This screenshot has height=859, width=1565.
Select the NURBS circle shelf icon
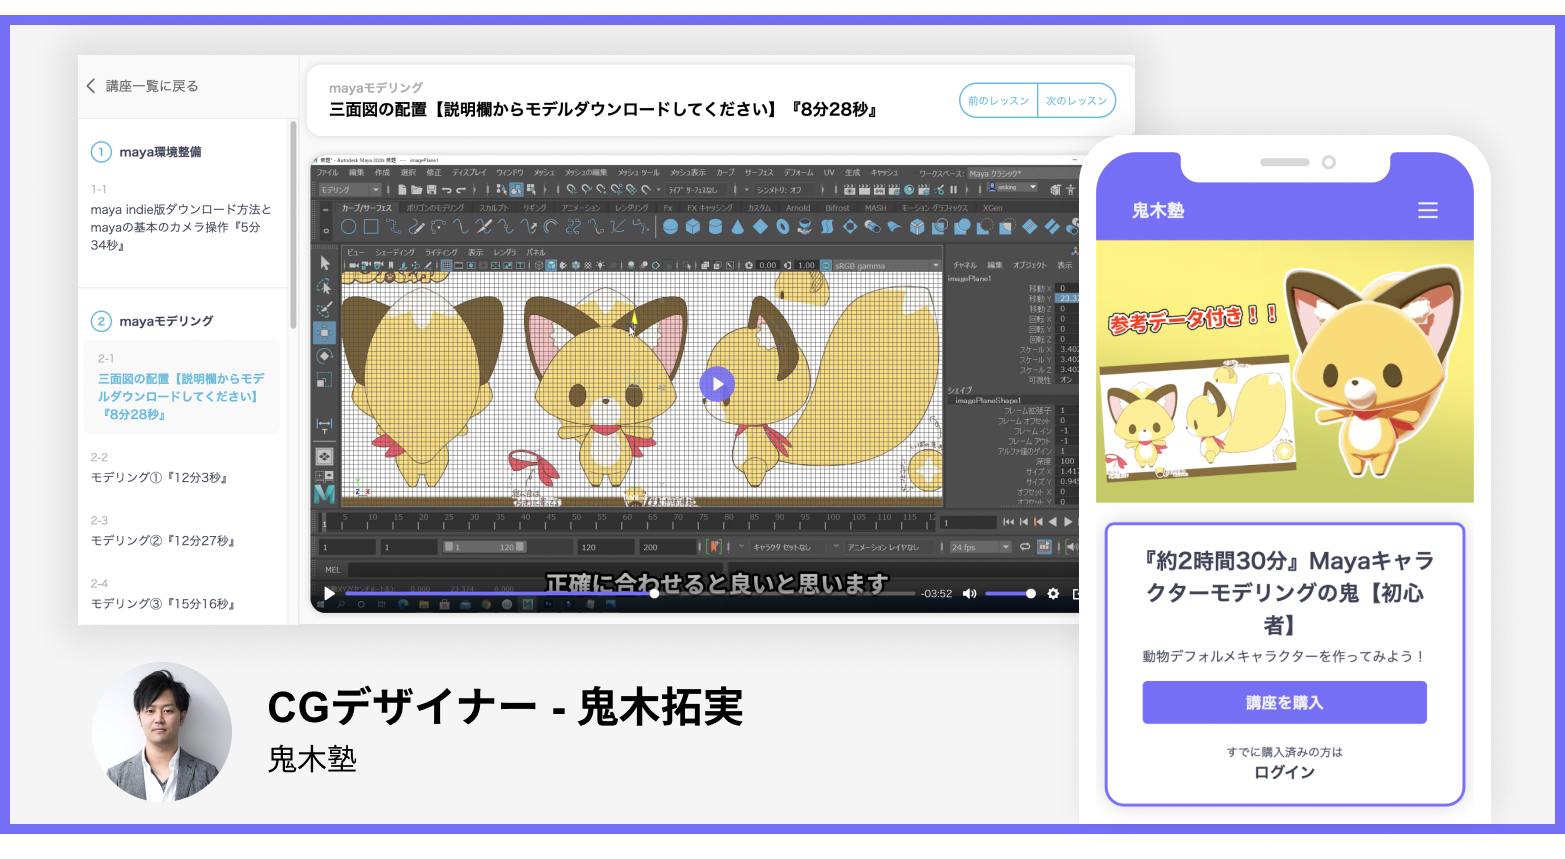click(349, 227)
